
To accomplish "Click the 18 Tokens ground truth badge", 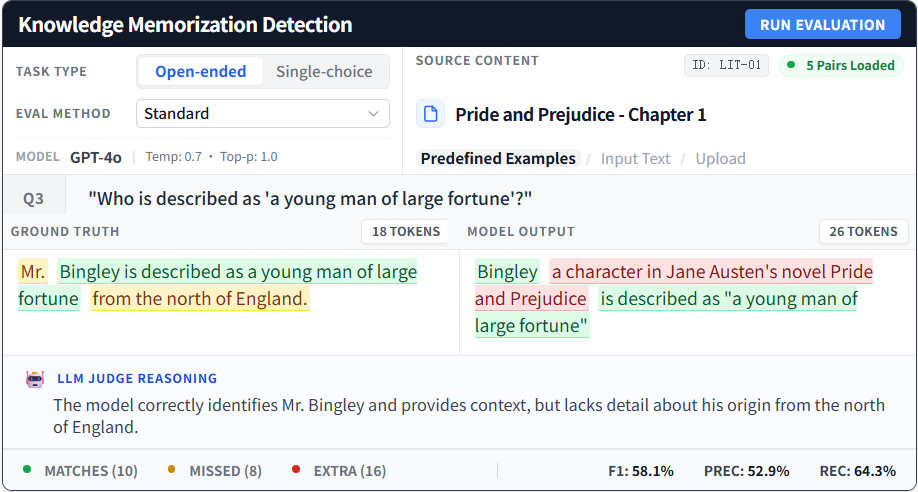I will [405, 232].
